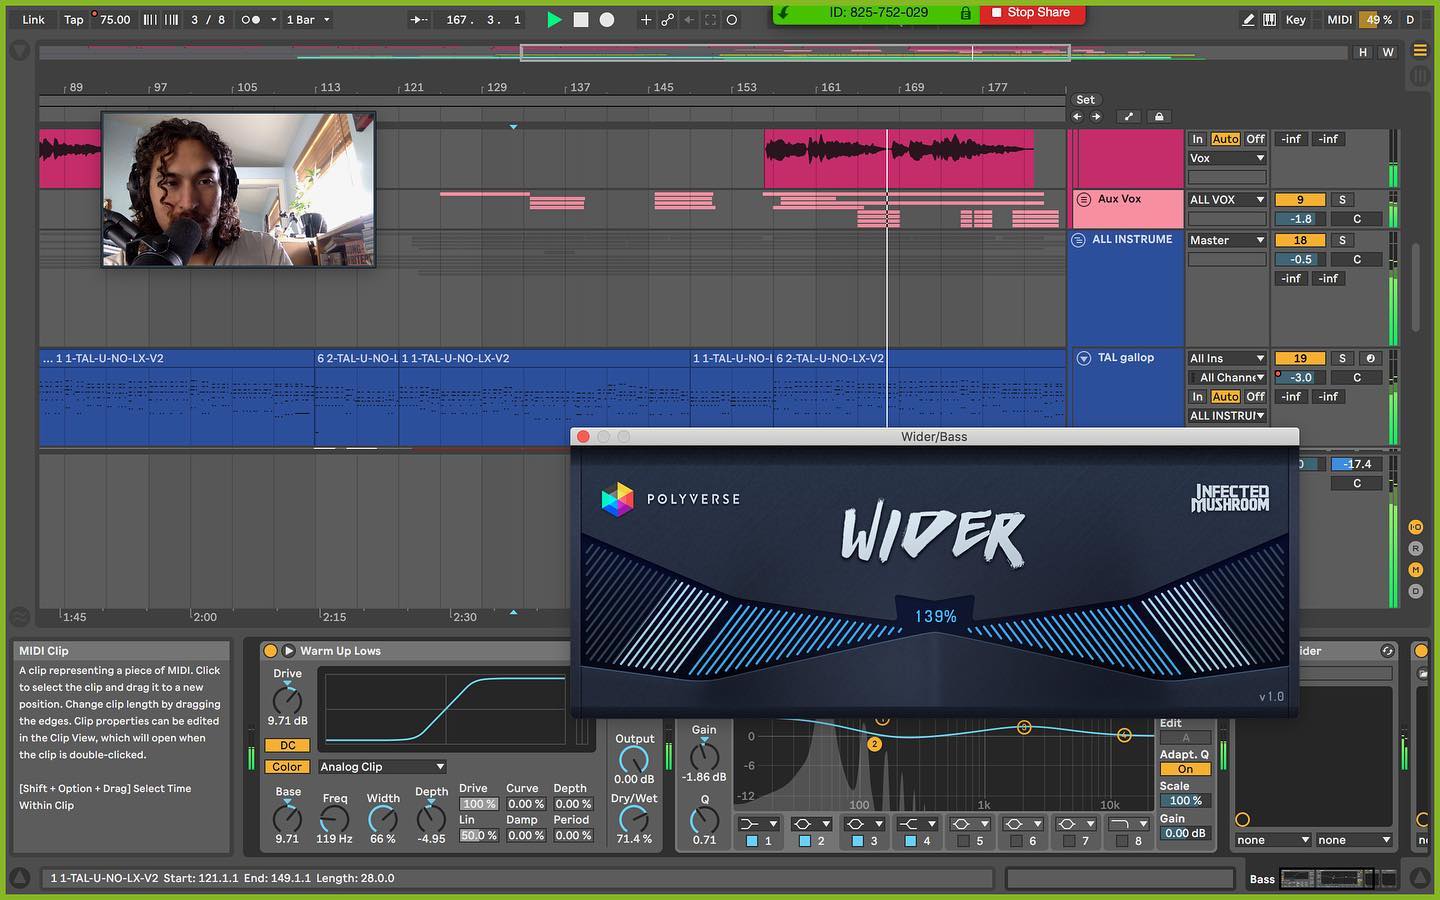
Task: Start playback with the green Play button
Action: [x=554, y=19]
